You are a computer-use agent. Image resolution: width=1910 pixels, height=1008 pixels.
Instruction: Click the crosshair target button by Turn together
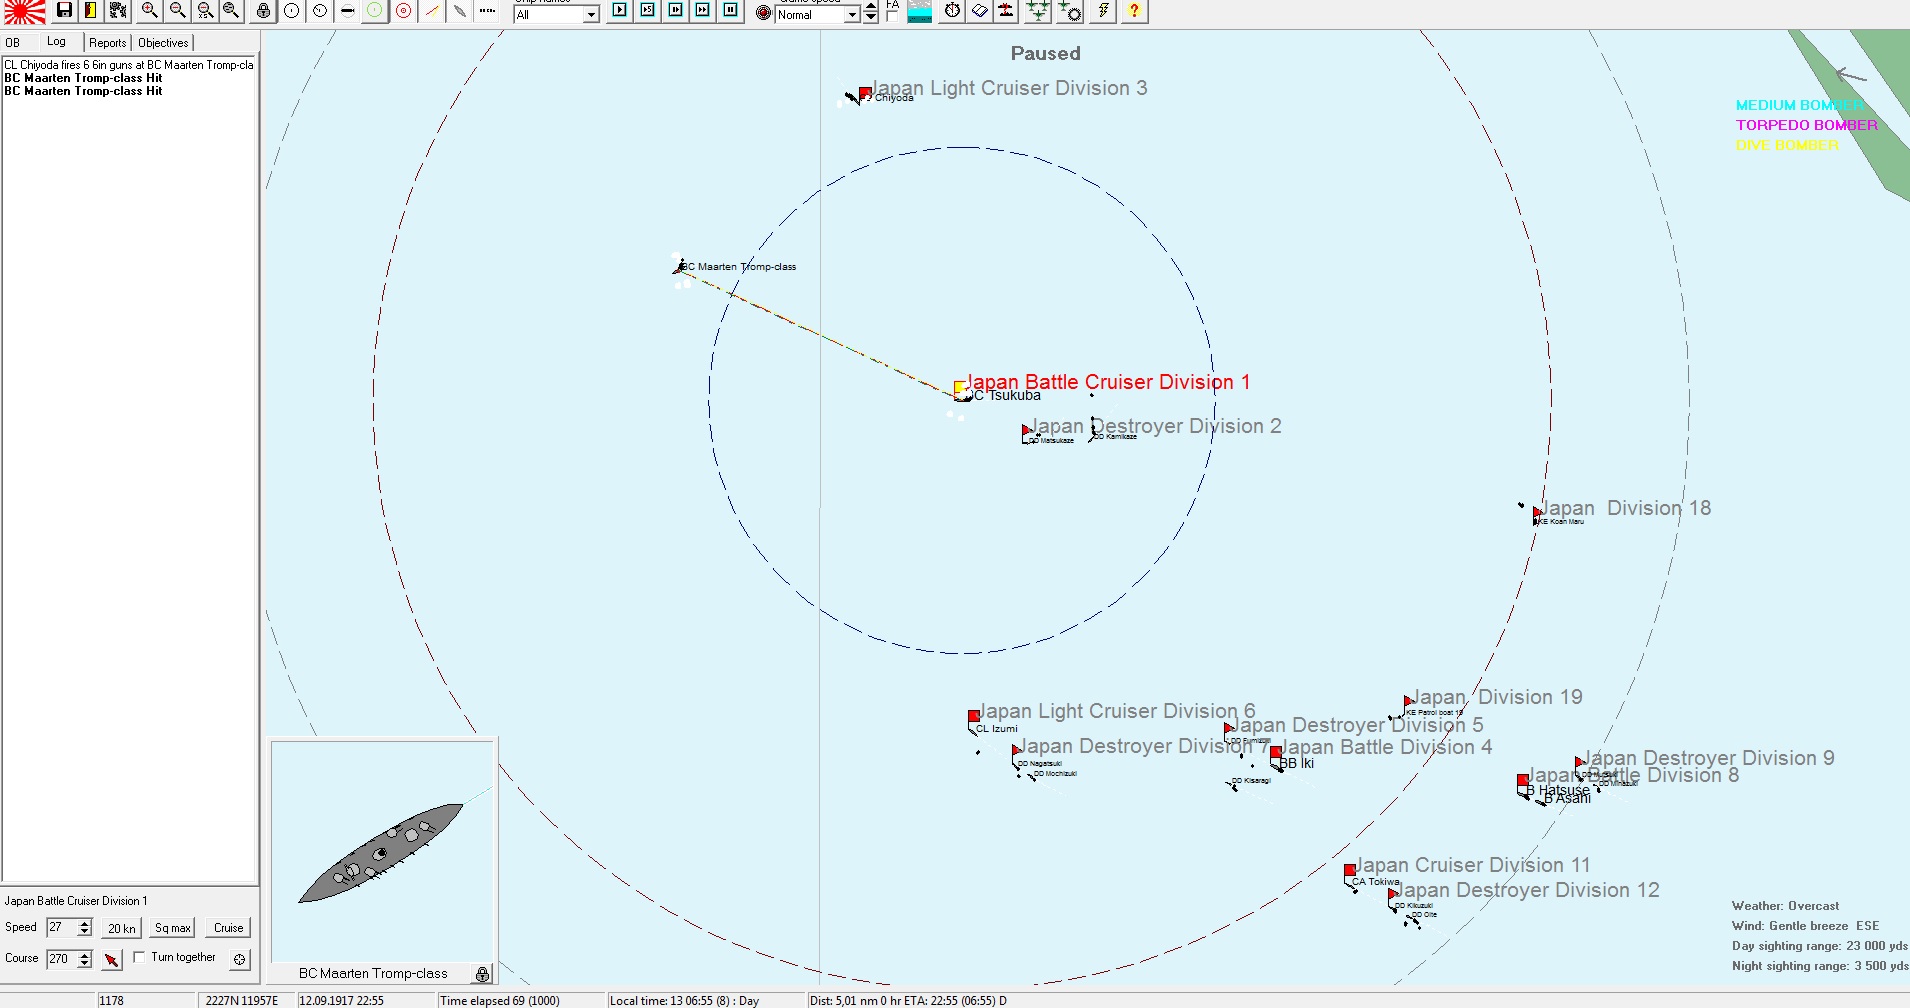(x=240, y=959)
